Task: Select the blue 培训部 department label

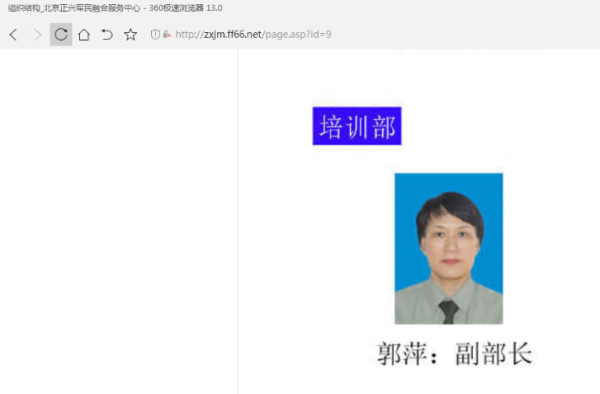Action: click(x=357, y=126)
